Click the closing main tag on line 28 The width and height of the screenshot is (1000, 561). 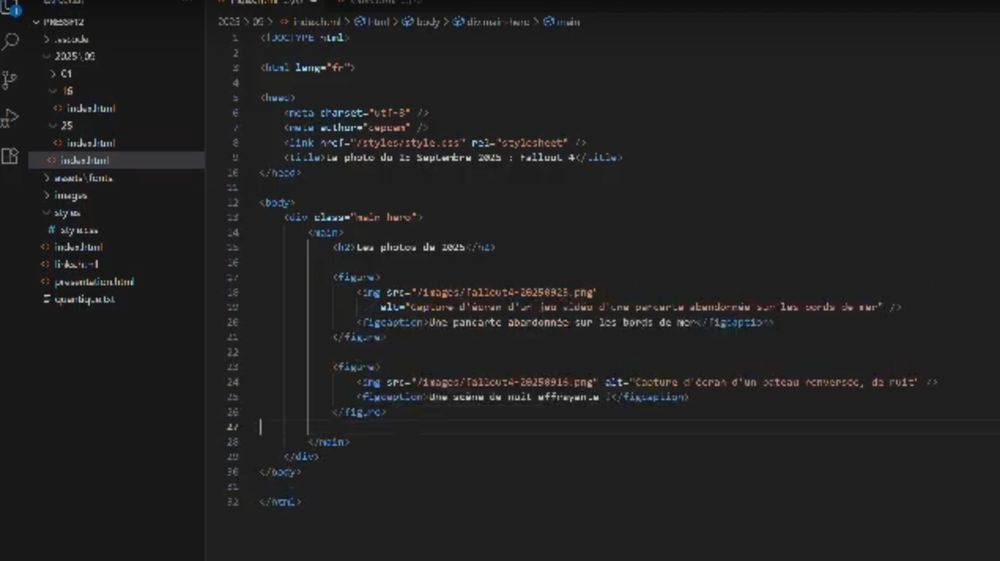(x=328, y=442)
